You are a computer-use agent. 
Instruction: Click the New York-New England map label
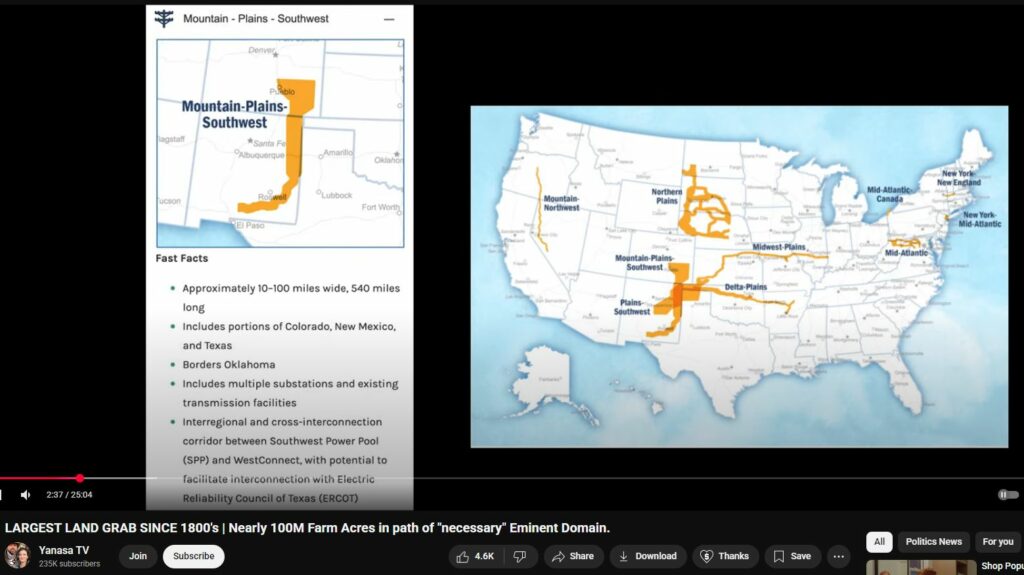[959, 178]
